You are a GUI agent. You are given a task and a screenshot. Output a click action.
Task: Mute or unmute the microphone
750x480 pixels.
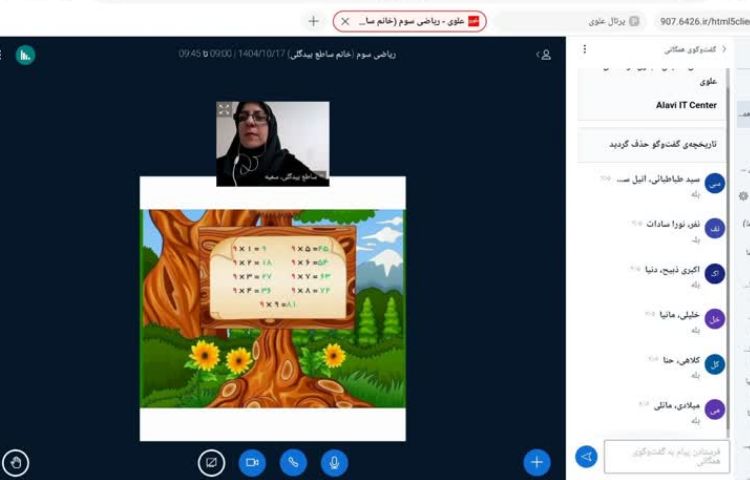coord(334,462)
